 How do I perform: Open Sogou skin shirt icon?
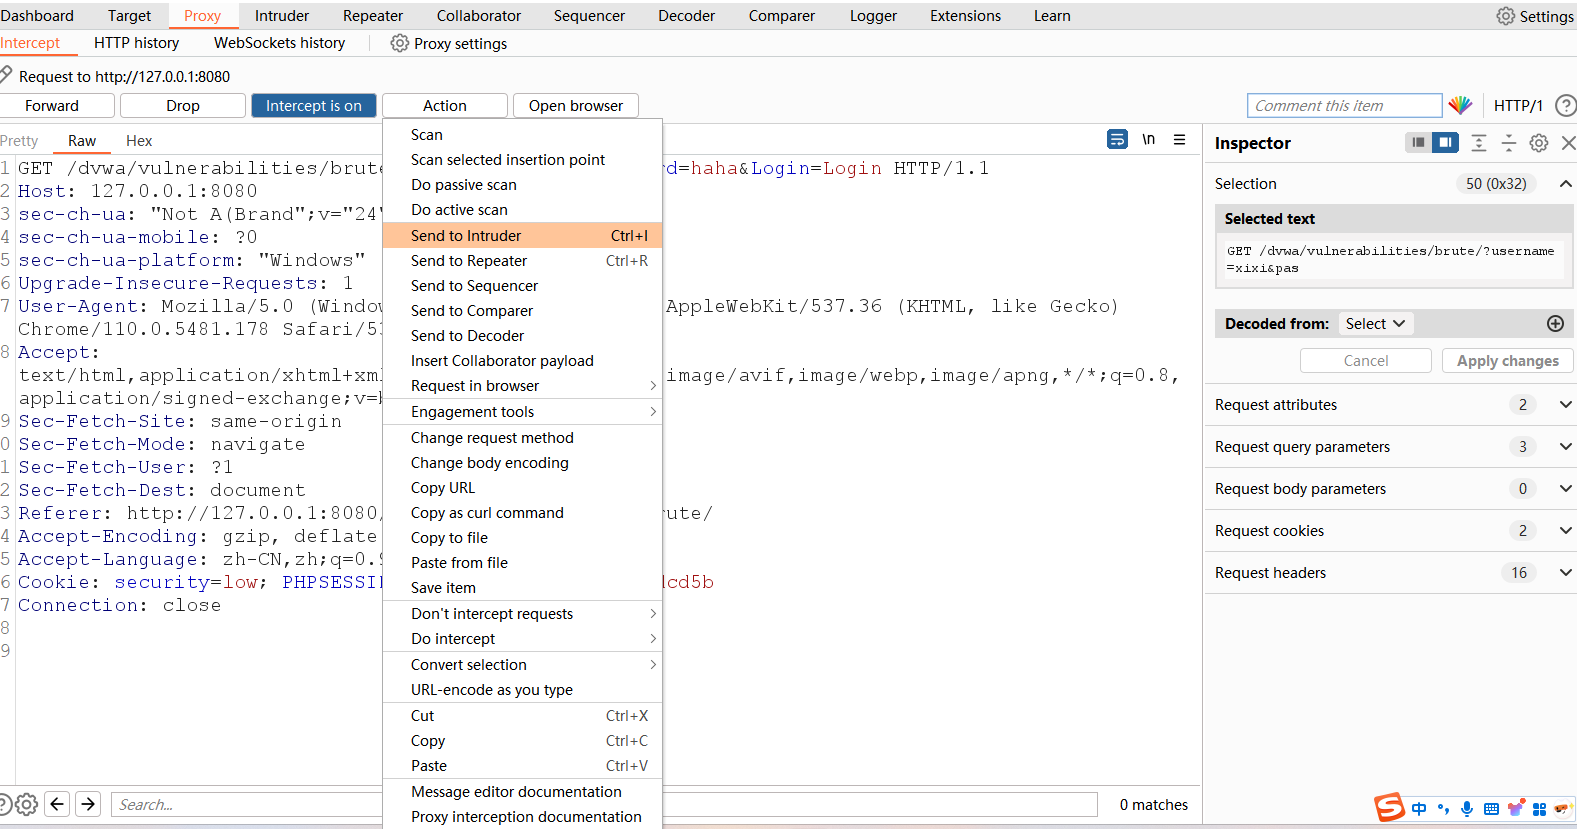click(1516, 808)
